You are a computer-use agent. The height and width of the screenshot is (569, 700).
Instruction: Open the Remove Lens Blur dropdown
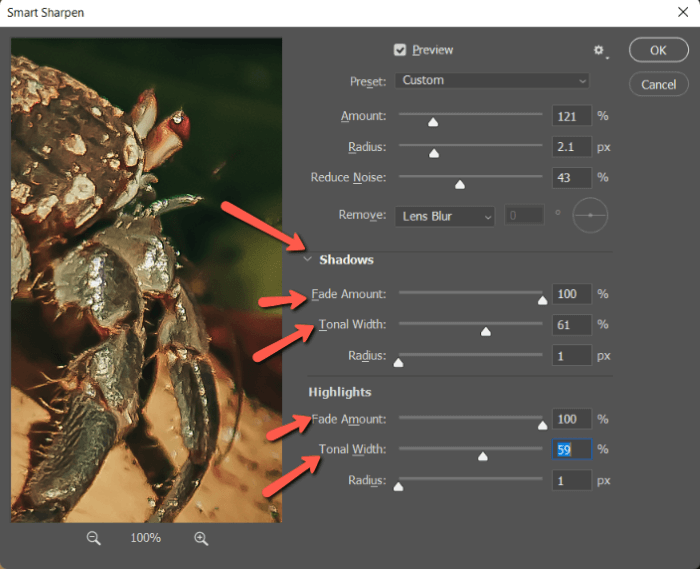446,215
